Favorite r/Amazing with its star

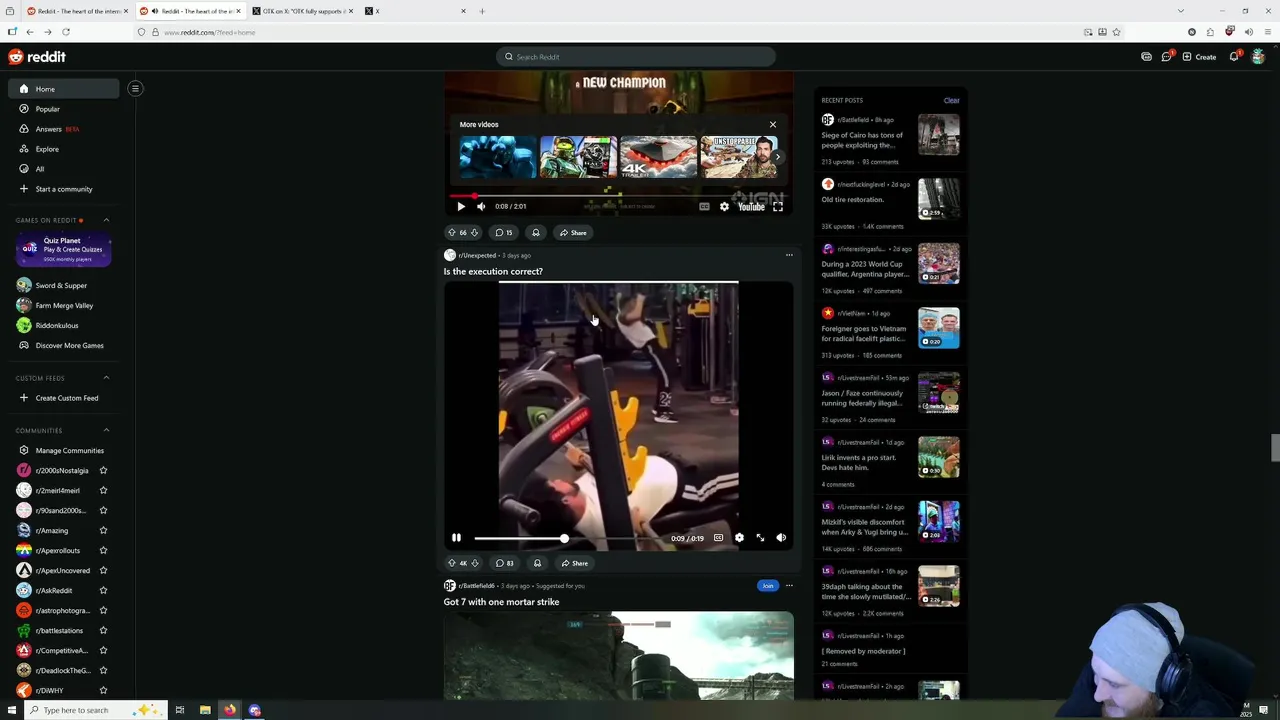(103, 531)
